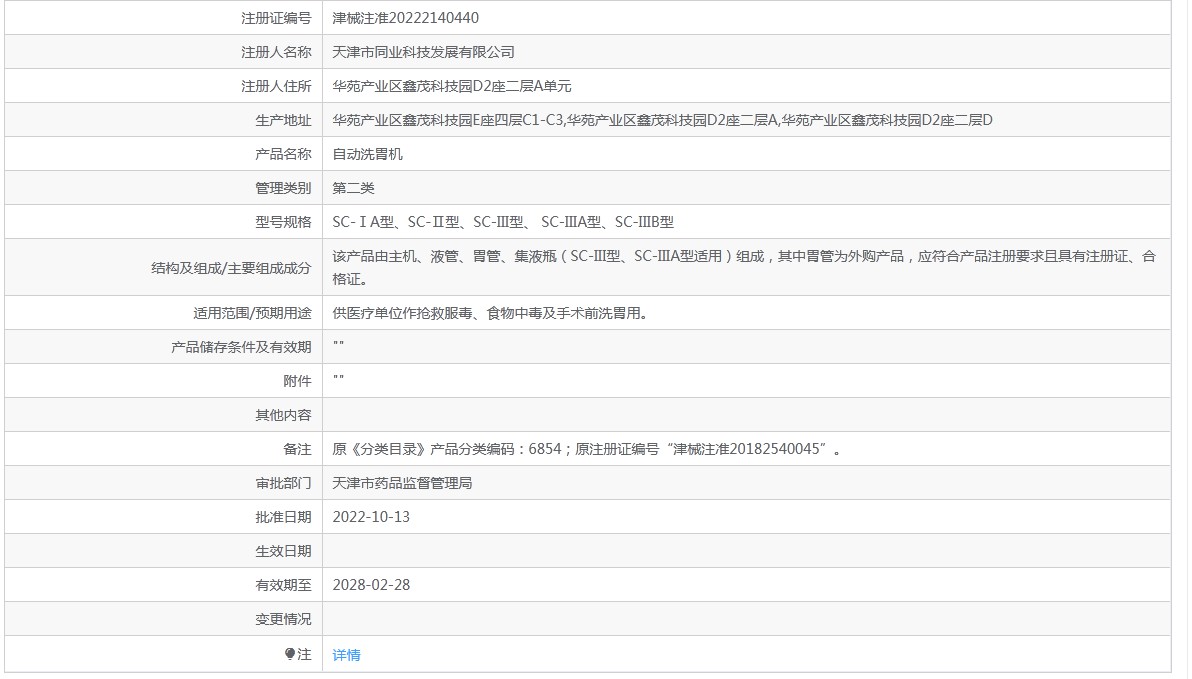Select approval date 2022-10-13
The height and width of the screenshot is (679, 1192).
(371, 516)
